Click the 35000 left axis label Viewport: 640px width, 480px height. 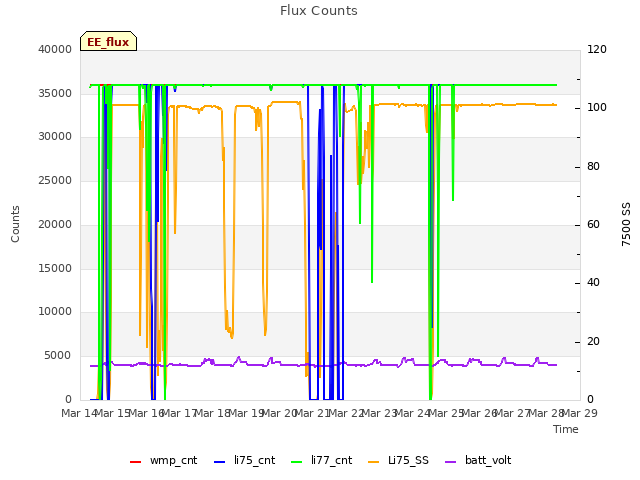point(55,93)
